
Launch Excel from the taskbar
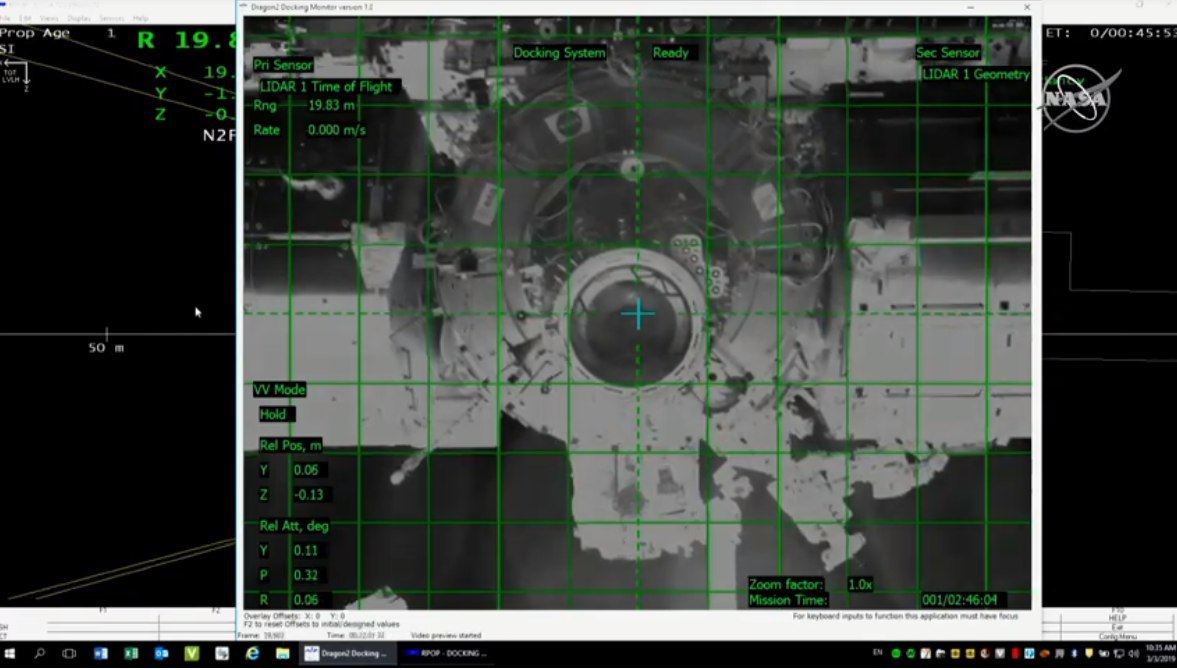click(130, 653)
